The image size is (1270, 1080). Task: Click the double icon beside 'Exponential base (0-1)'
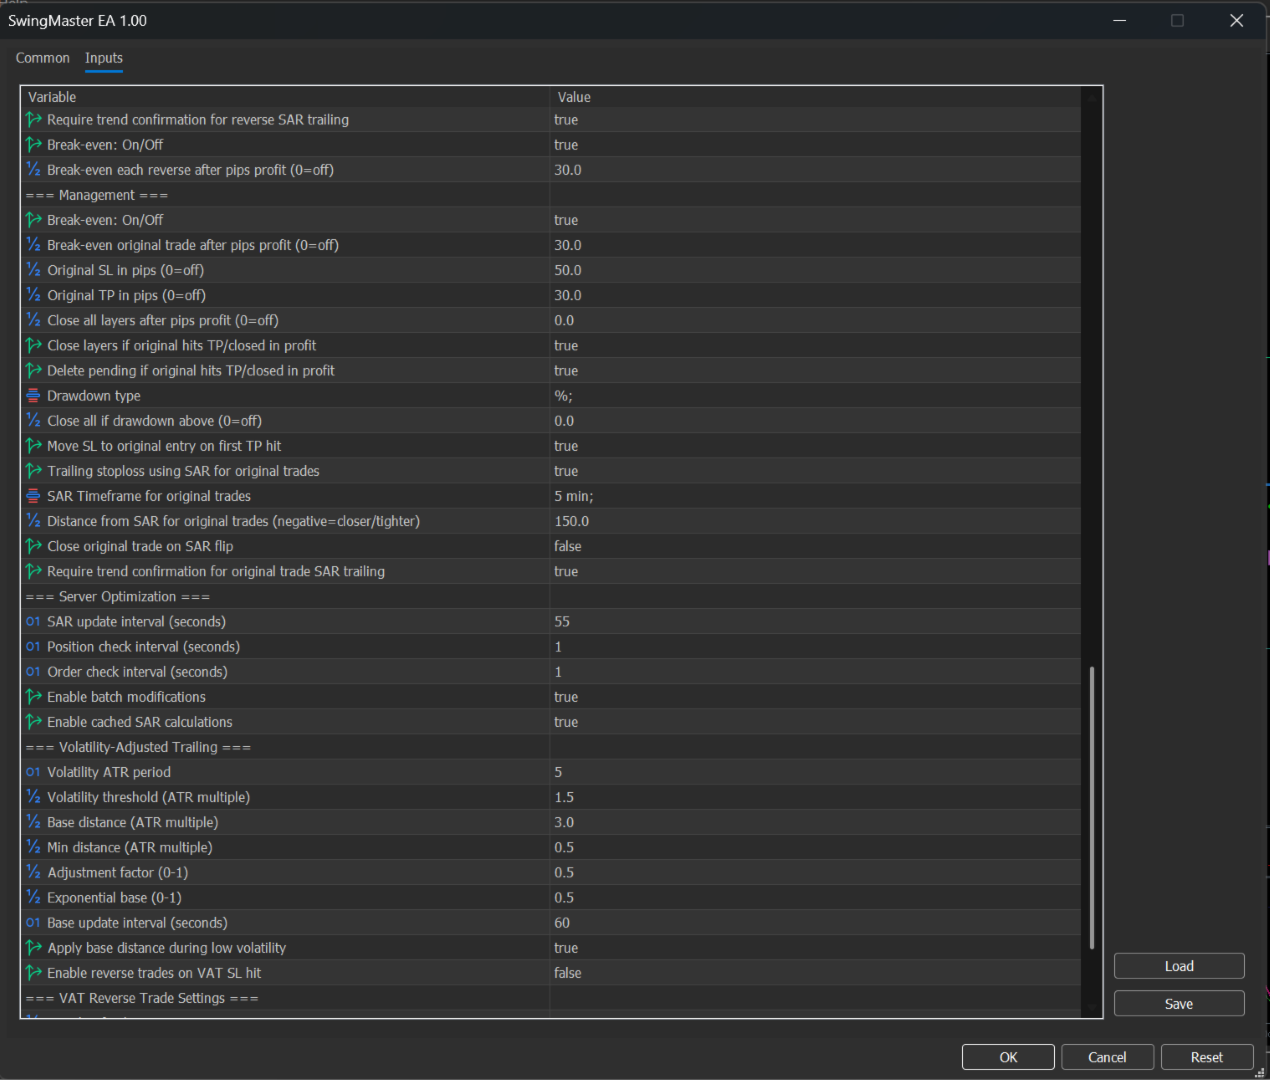pyautogui.click(x=33, y=898)
